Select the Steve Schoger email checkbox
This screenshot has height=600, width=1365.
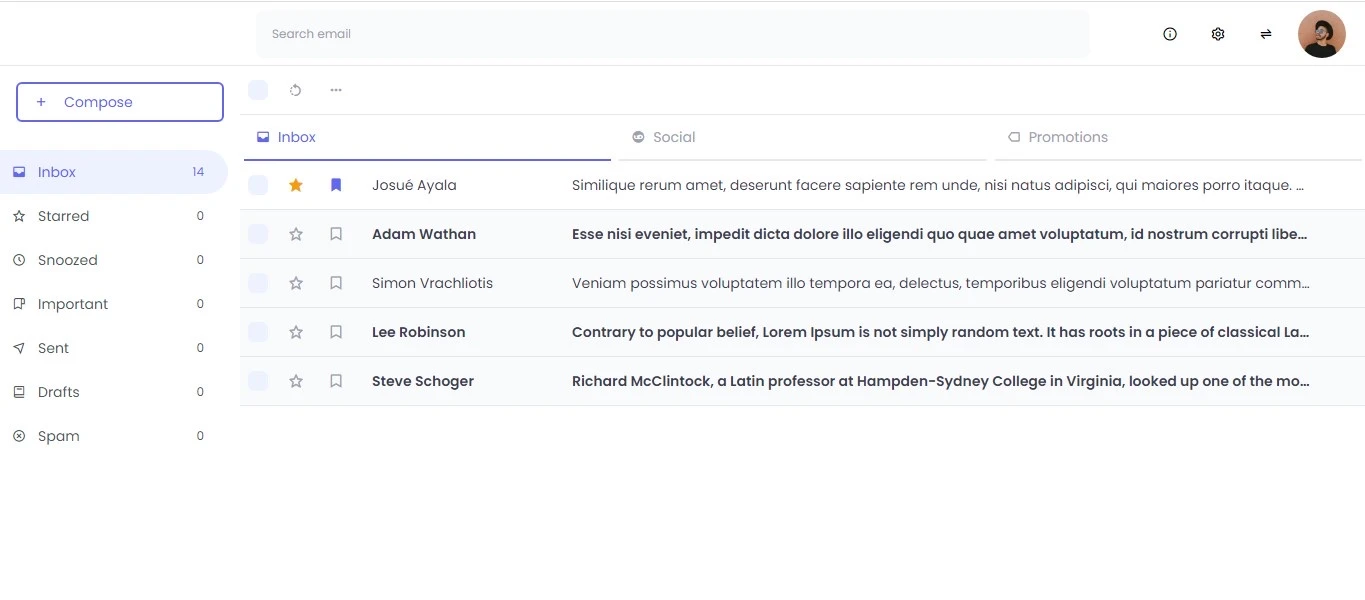tap(258, 381)
